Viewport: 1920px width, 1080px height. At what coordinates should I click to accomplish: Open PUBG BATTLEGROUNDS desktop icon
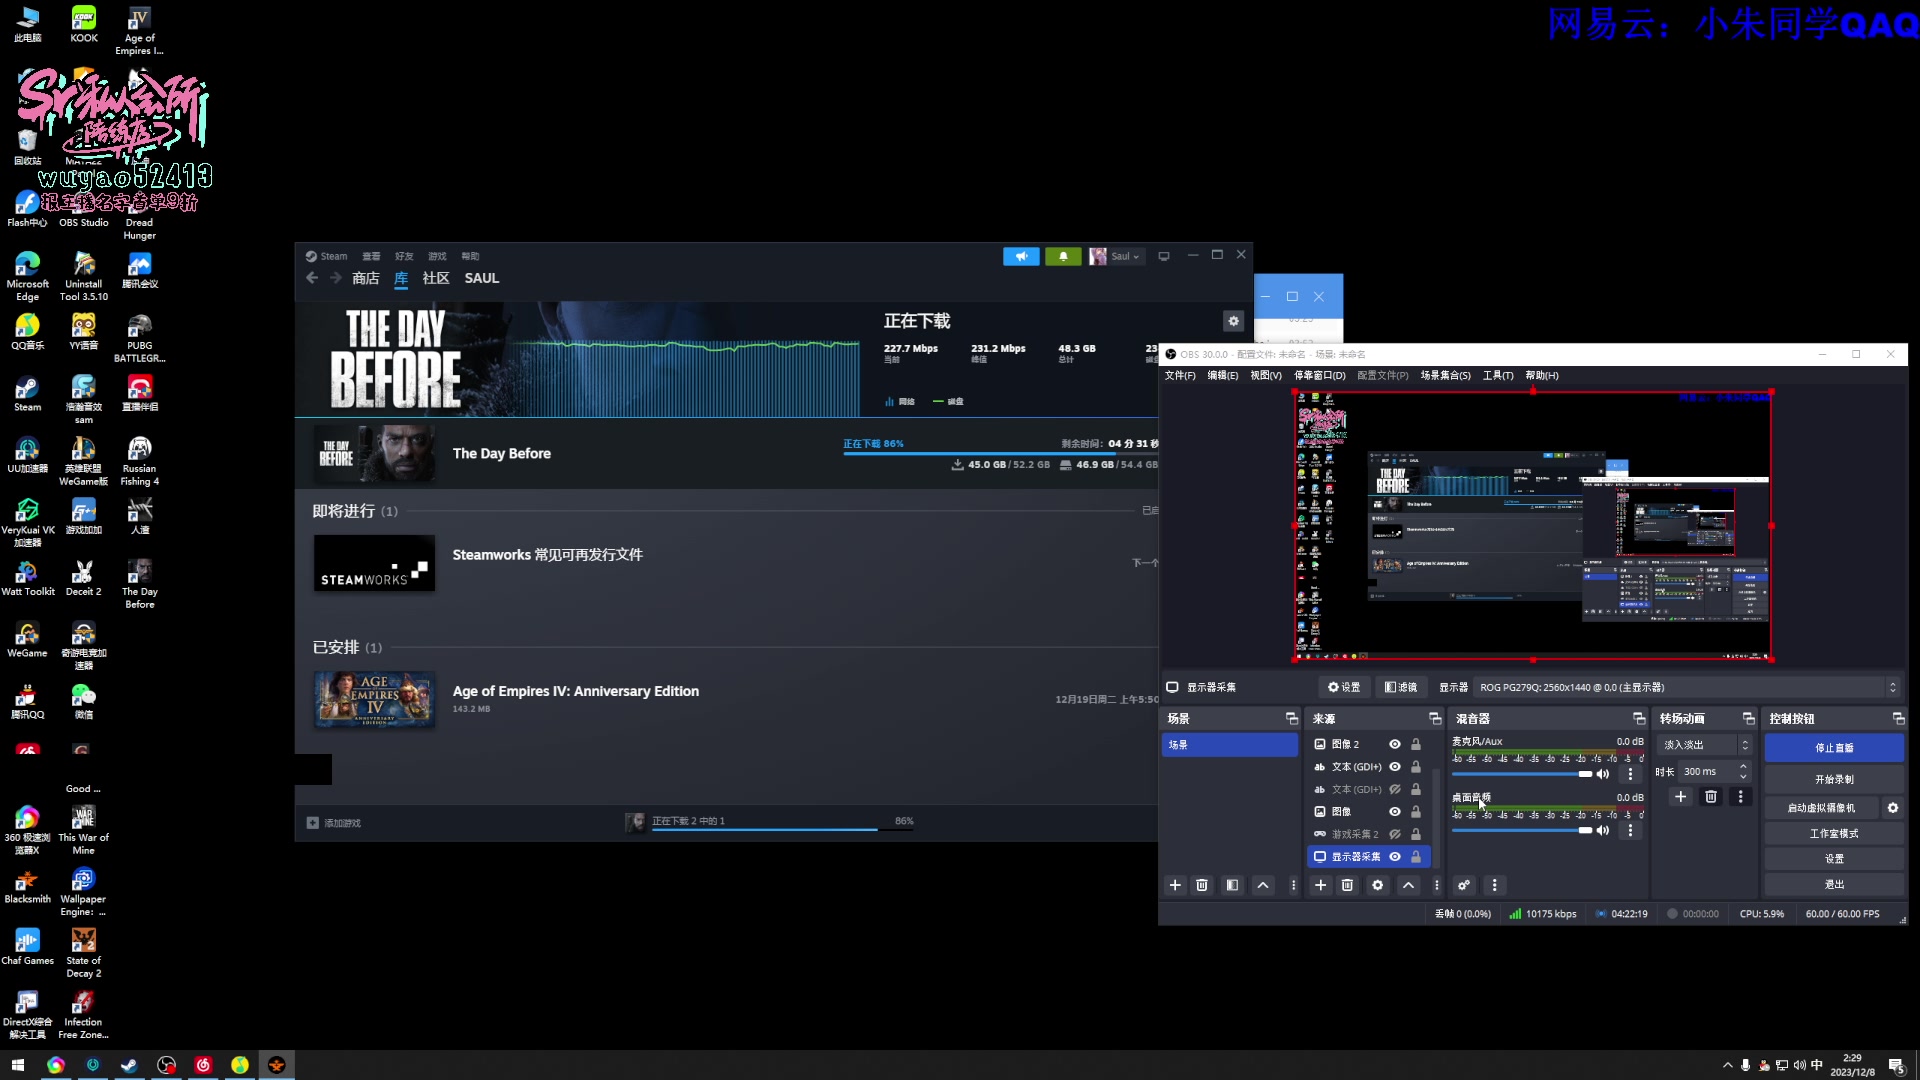(139, 339)
